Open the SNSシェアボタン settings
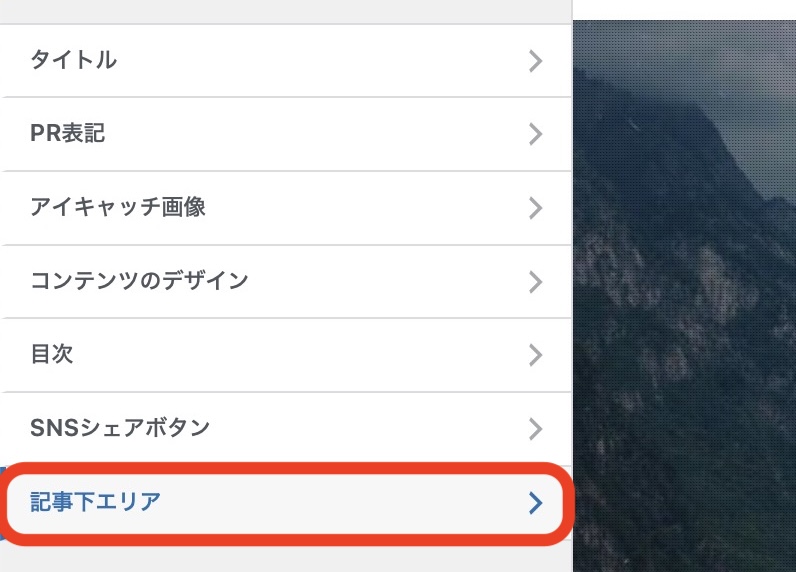Viewport: 796px width, 572px height. click(x=120, y=428)
